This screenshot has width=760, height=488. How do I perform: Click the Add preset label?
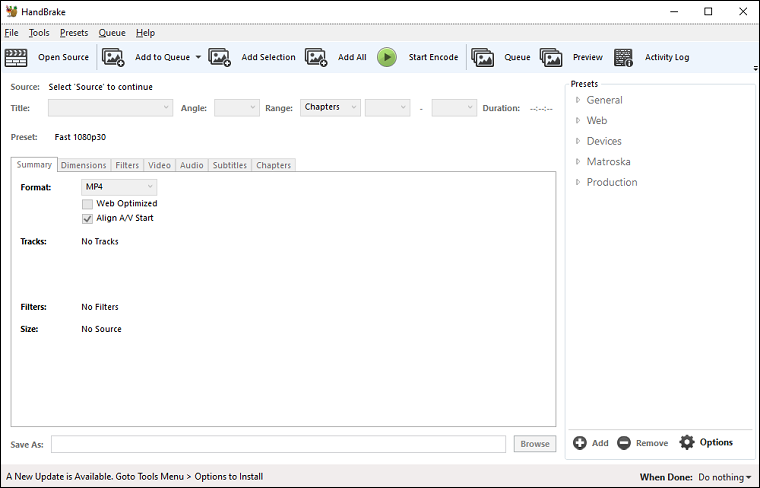coord(600,443)
